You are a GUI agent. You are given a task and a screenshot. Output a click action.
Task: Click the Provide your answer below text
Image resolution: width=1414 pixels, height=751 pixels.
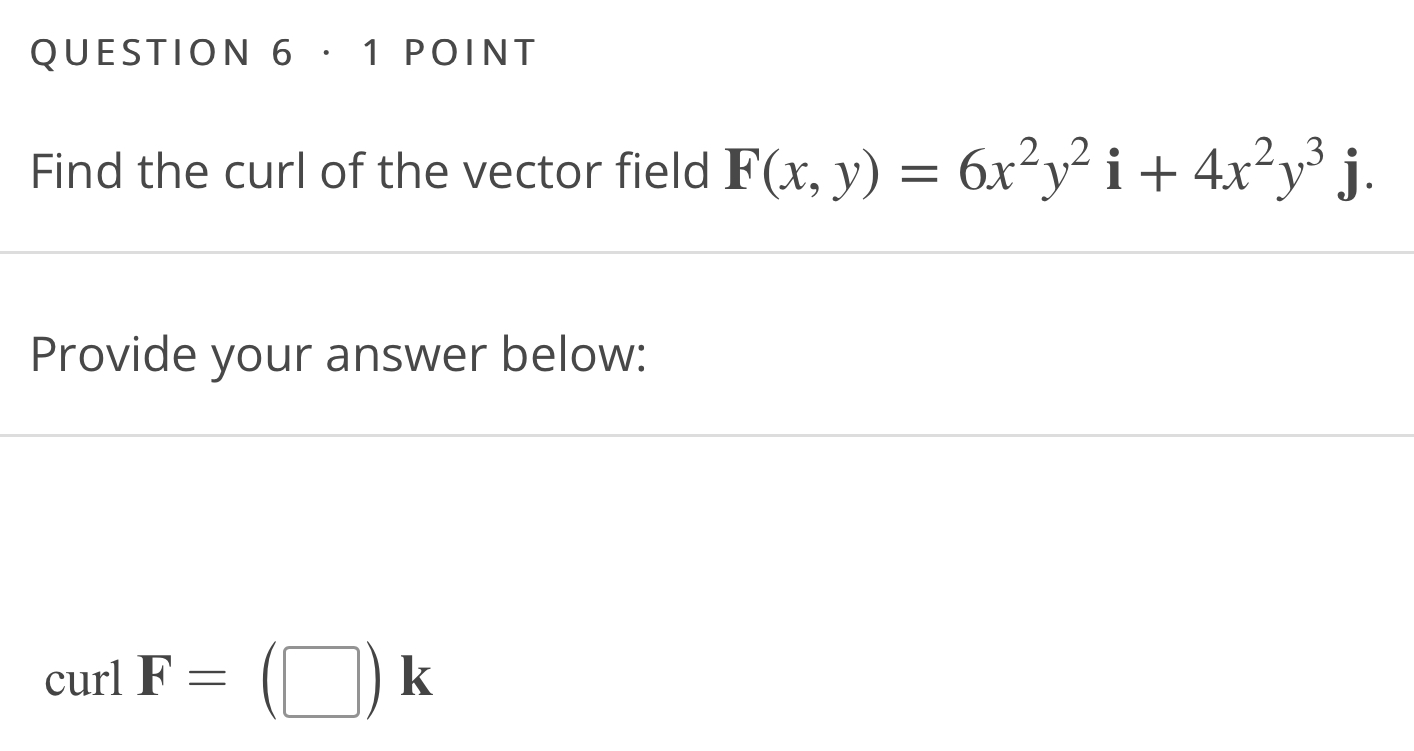coord(337,355)
